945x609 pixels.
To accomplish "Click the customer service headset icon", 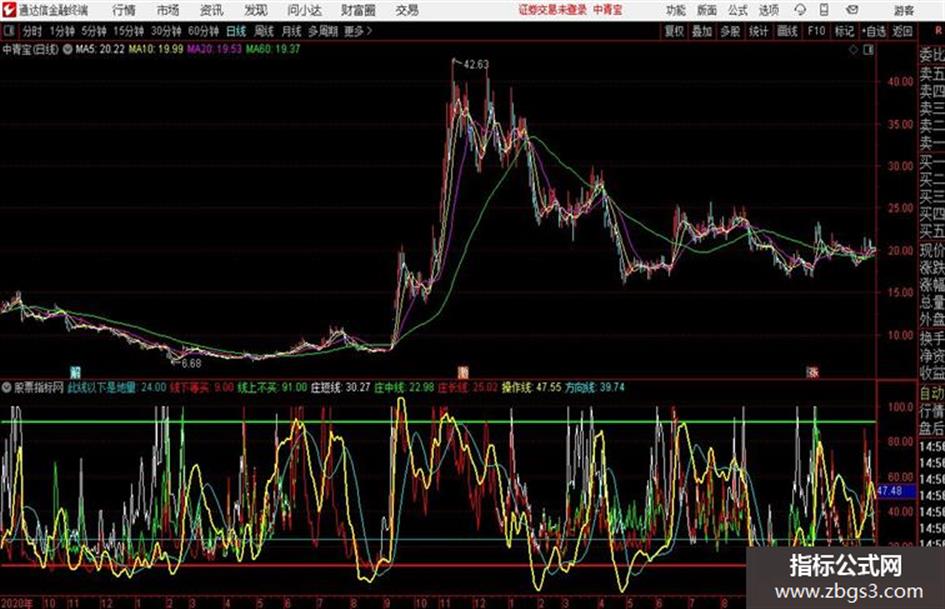I will pos(800,10).
